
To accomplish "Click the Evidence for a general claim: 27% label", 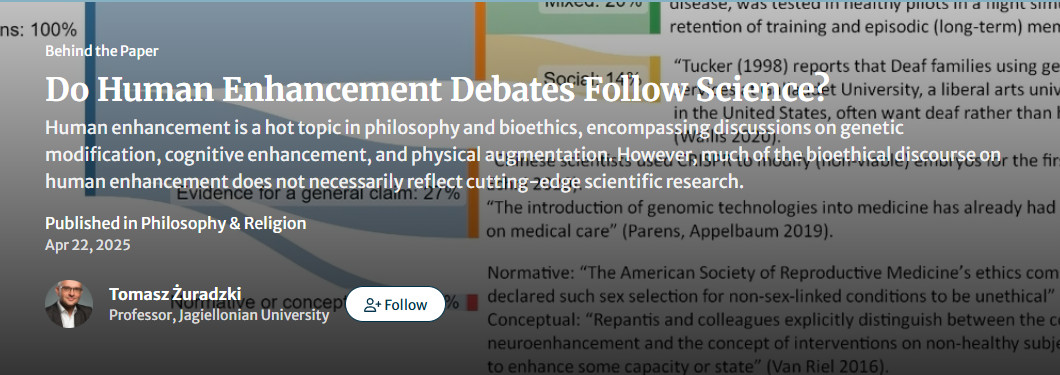I will (318, 194).
